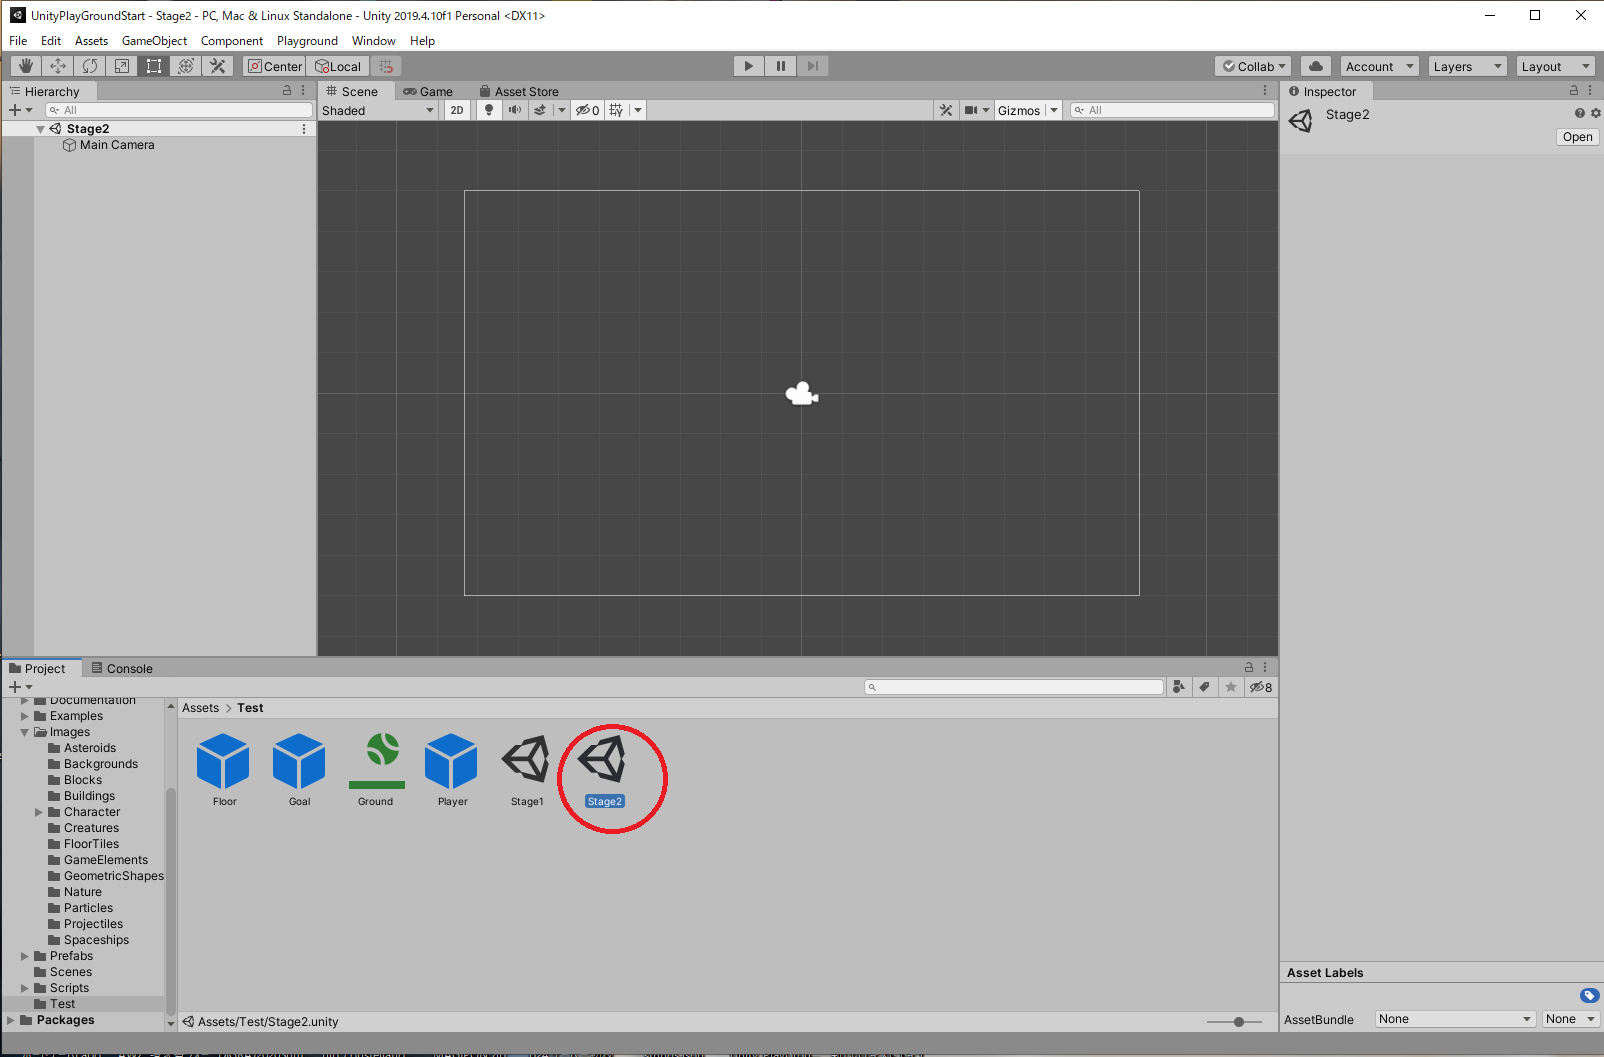This screenshot has width=1604, height=1057.
Task: Open the Component menu
Action: 232,41
